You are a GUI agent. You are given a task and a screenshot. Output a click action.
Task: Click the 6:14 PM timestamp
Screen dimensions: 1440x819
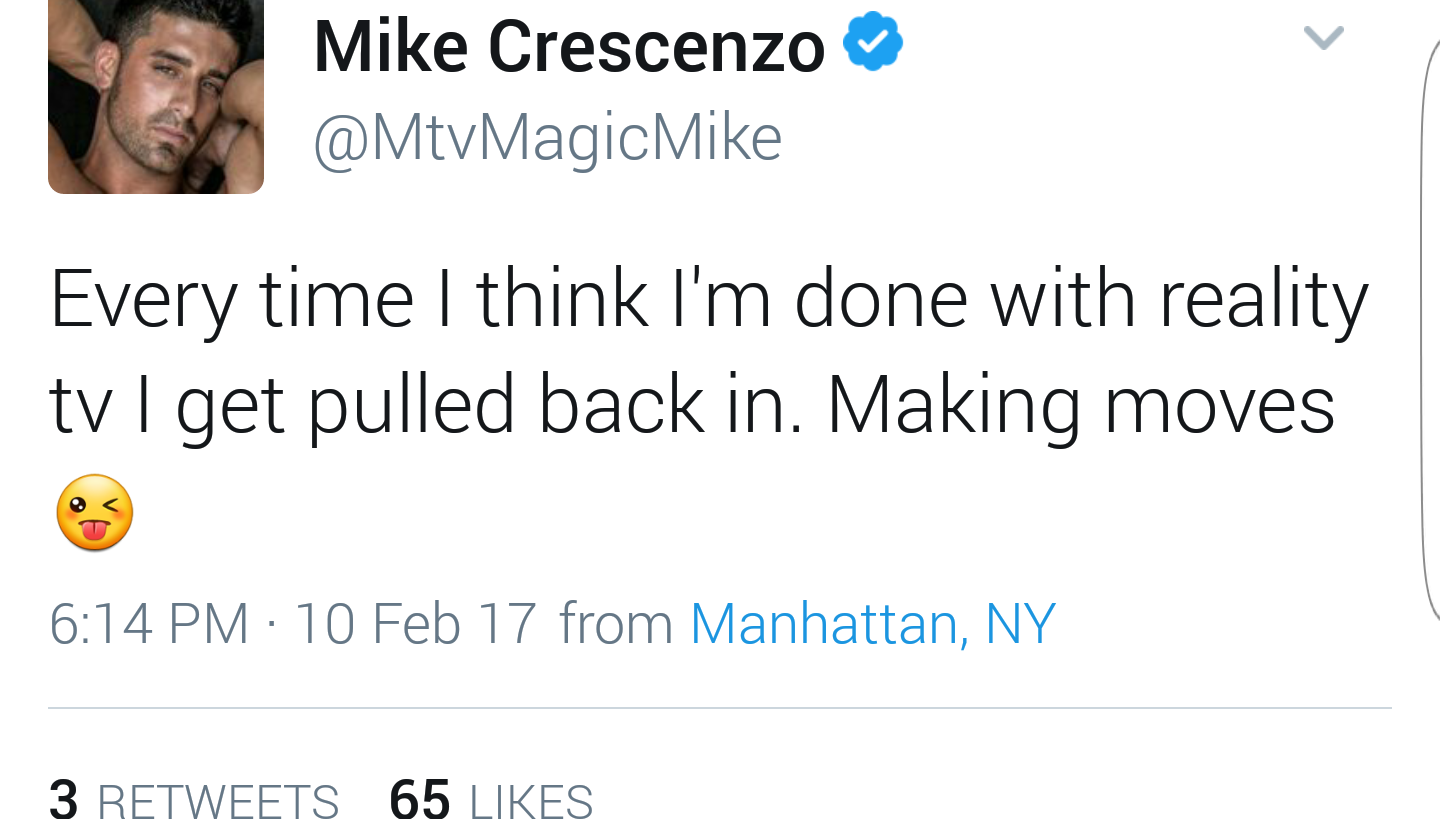149,623
